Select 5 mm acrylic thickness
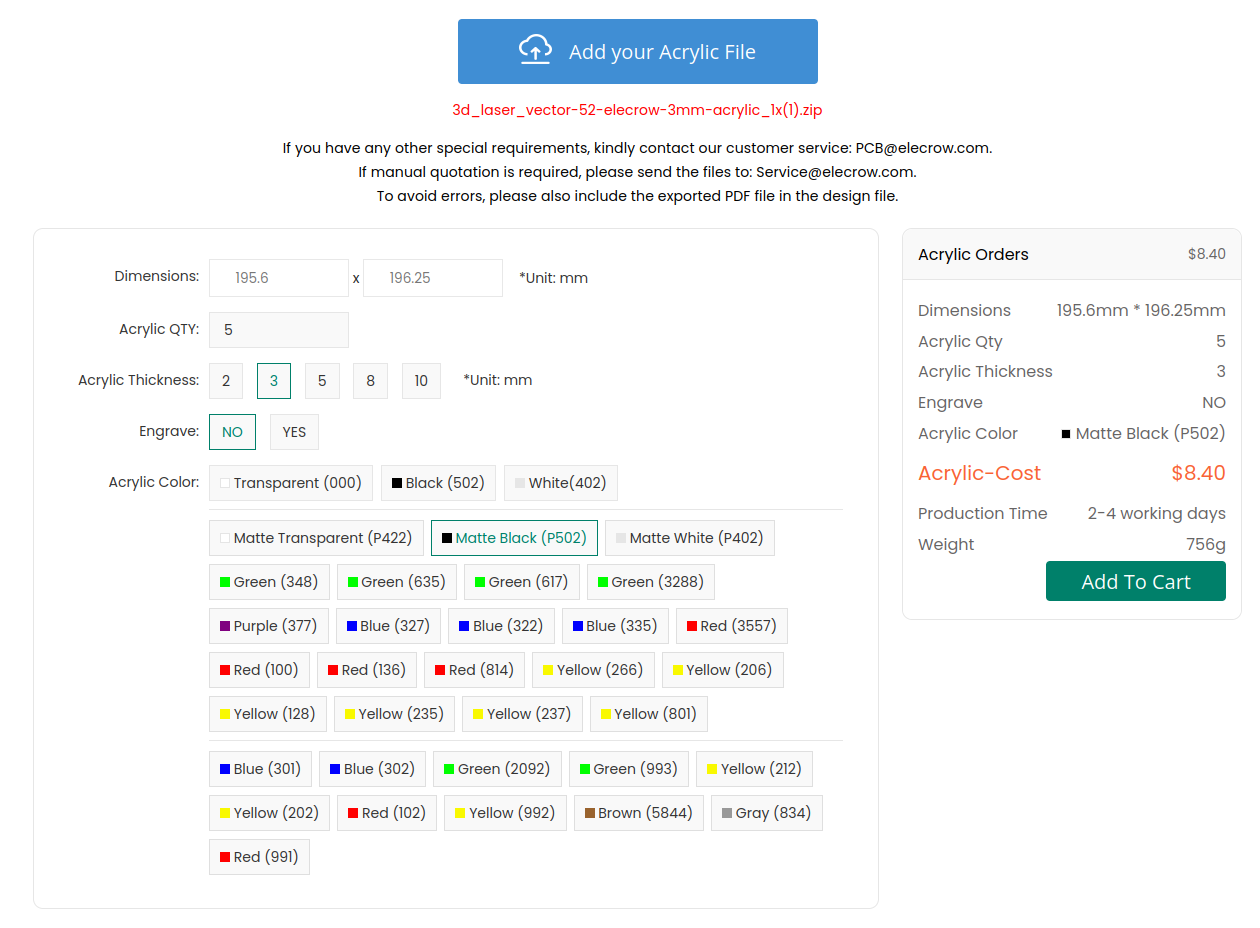Screen dimensions: 1260x928 (x=322, y=381)
